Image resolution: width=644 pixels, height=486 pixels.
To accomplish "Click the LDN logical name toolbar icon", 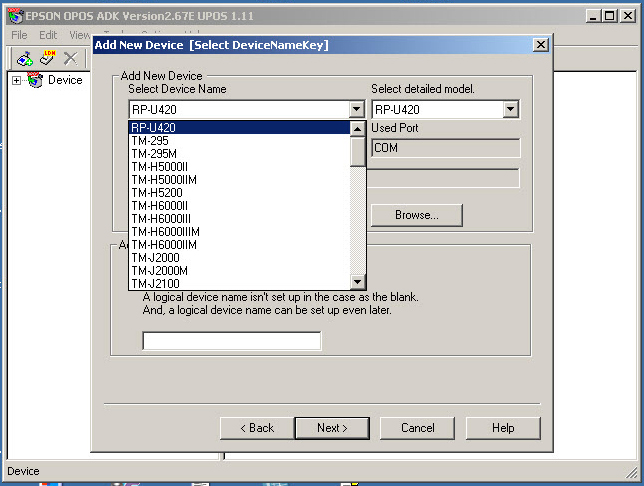I will [x=48, y=58].
